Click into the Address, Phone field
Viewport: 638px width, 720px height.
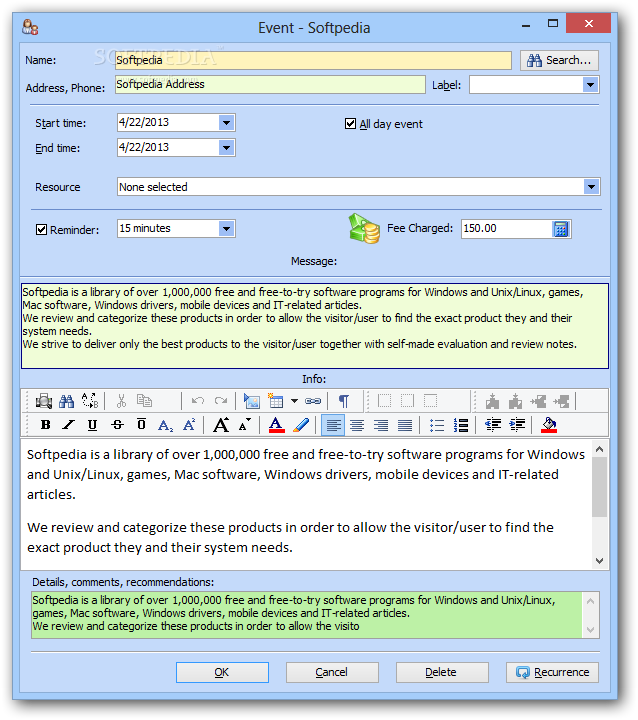(270, 84)
